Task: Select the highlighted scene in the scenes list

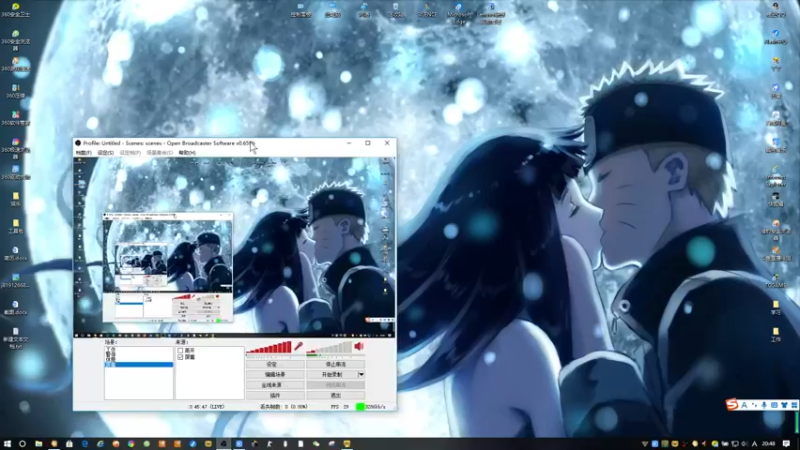Action: [x=139, y=364]
